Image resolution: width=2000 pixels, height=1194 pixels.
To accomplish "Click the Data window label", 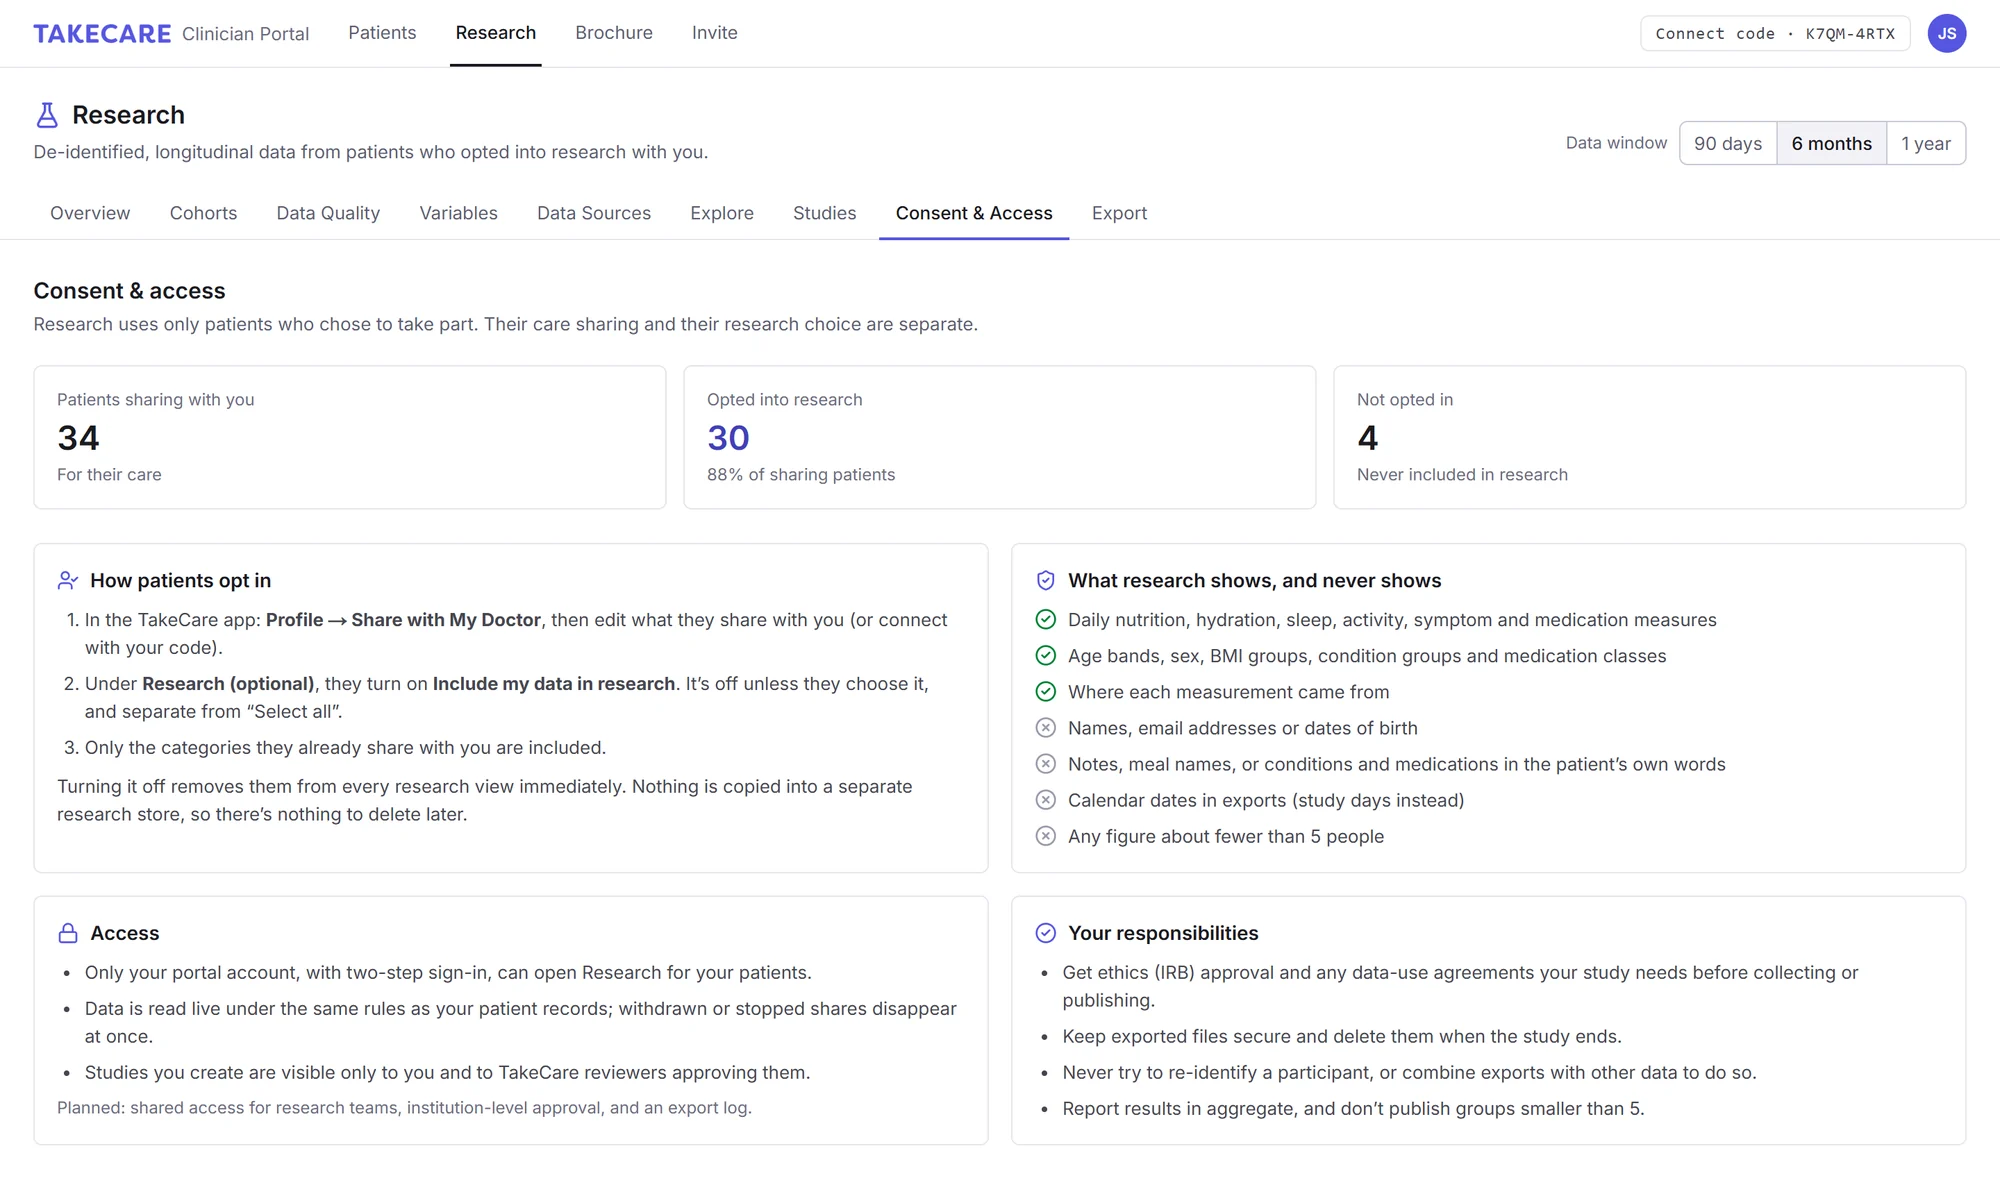I will (1616, 143).
